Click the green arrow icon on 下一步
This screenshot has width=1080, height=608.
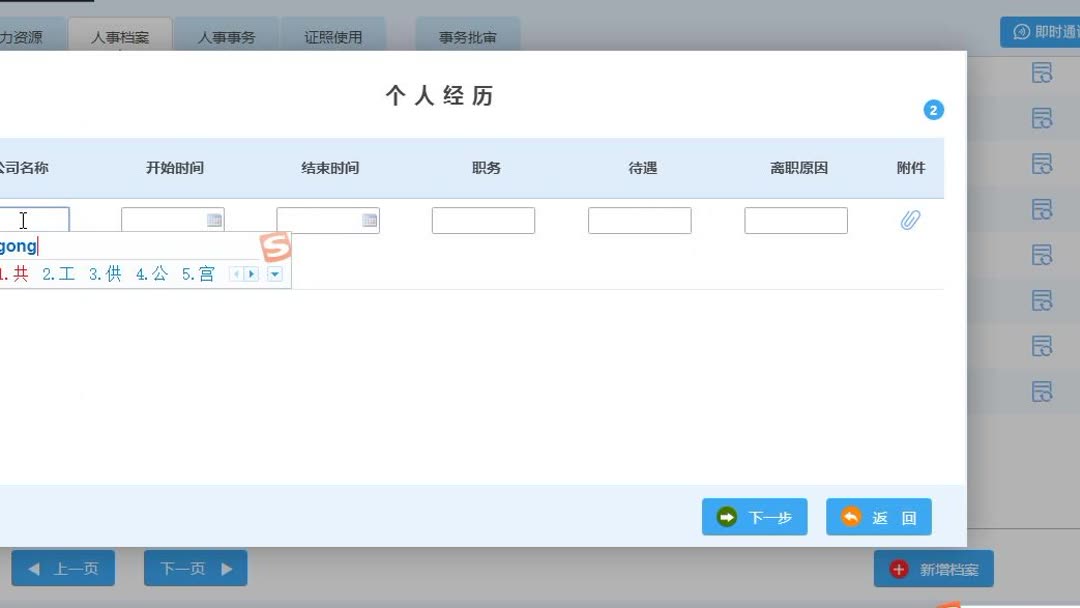pyautogui.click(x=727, y=517)
